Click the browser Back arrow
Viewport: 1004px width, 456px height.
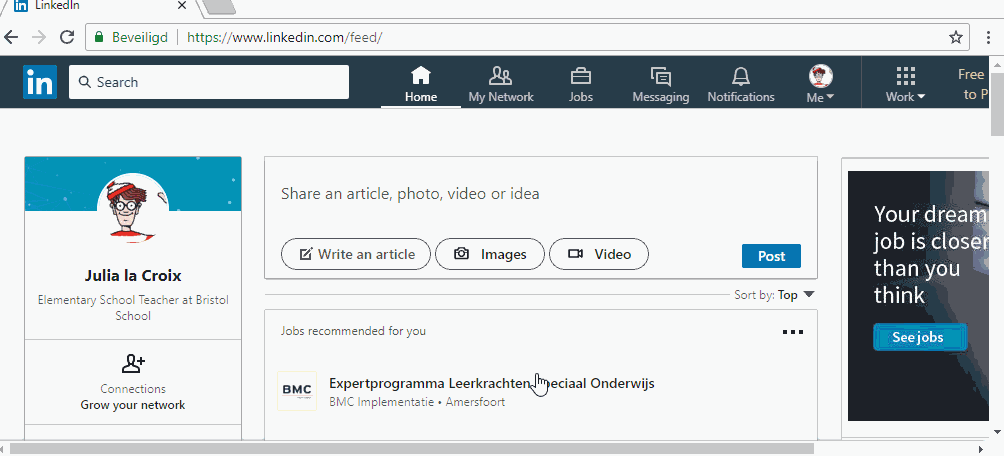[x=11, y=37]
